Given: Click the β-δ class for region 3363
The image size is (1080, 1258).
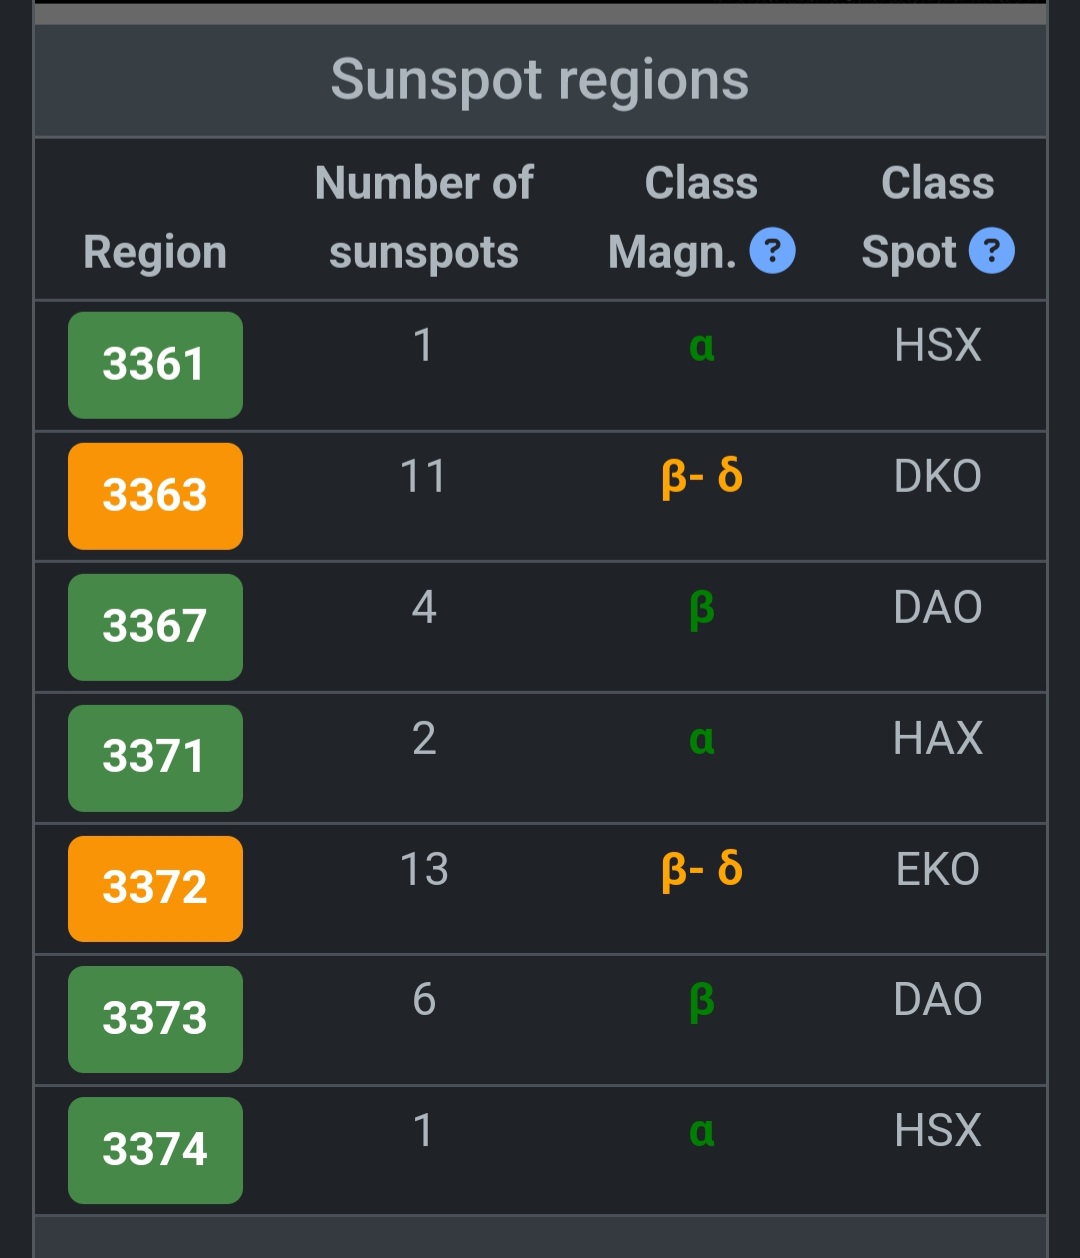Looking at the screenshot, I should [x=702, y=476].
